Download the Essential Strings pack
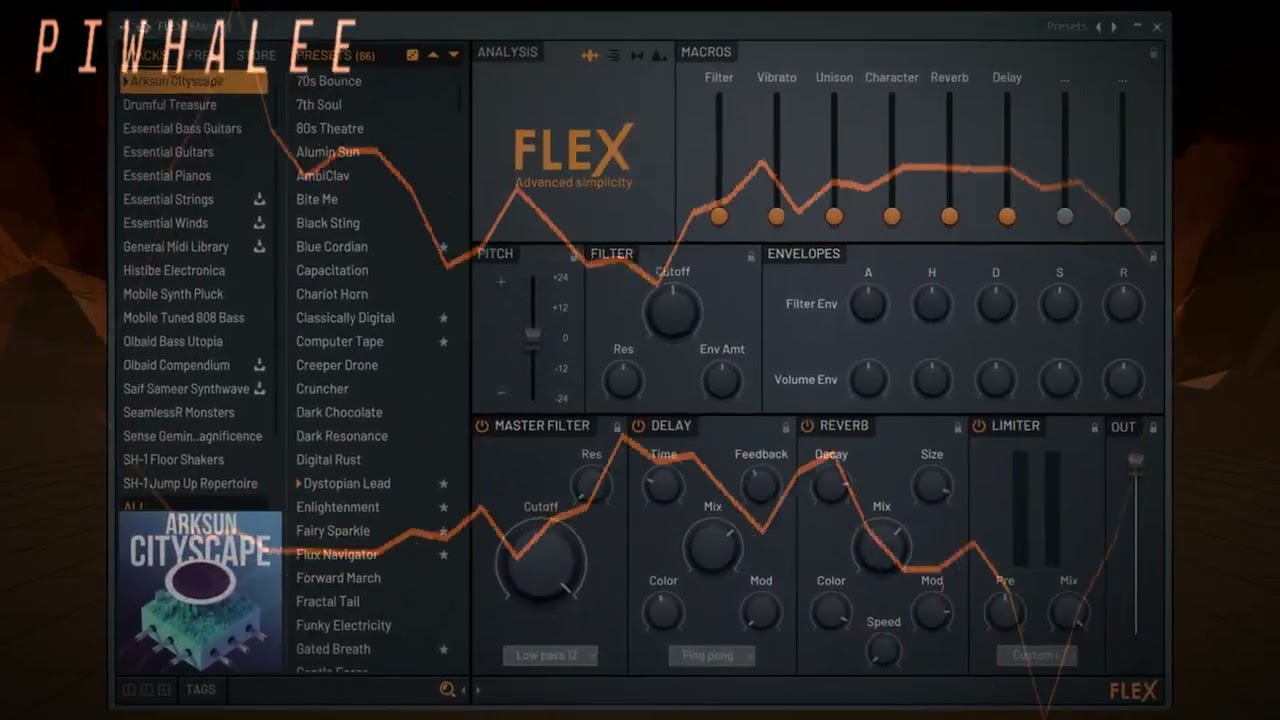 pyautogui.click(x=259, y=199)
